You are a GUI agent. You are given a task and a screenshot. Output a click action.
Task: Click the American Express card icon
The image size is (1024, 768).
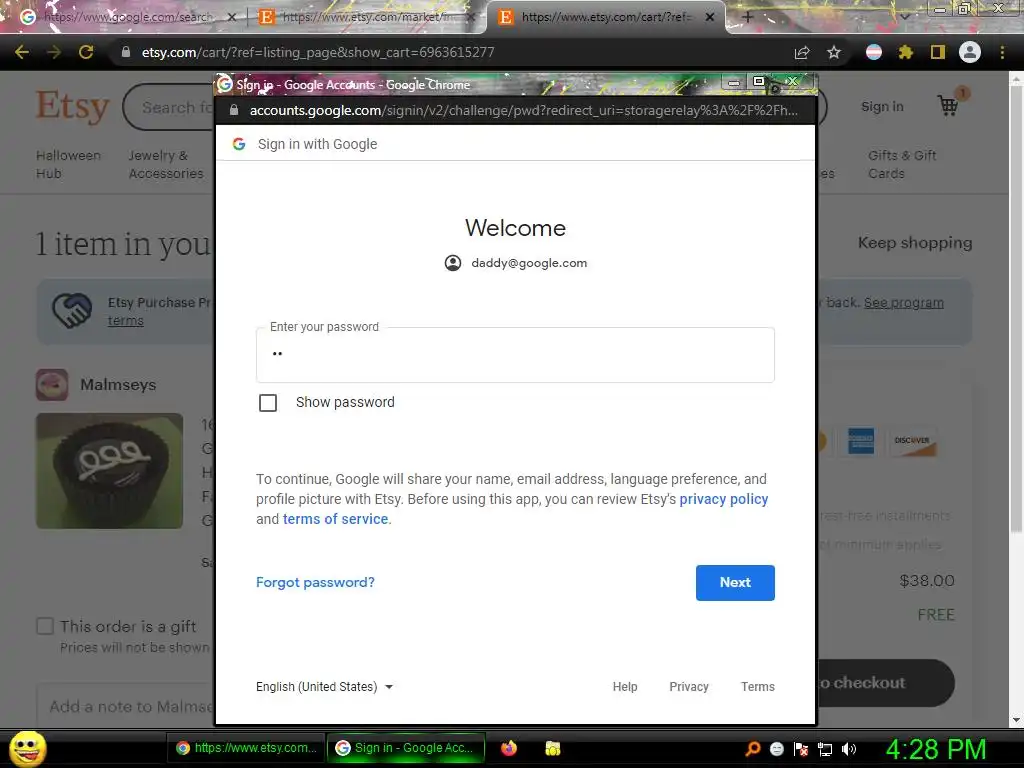coord(861,441)
